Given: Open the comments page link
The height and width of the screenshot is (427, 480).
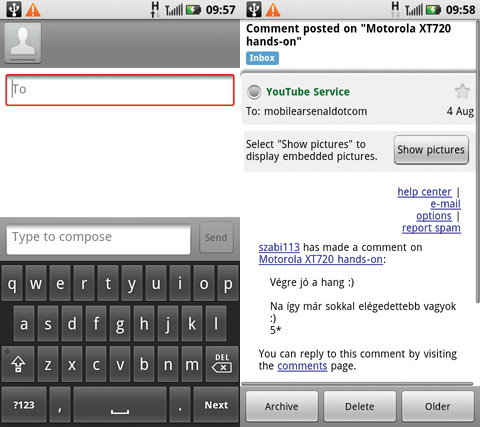Looking at the screenshot, I should pyautogui.click(x=302, y=366).
